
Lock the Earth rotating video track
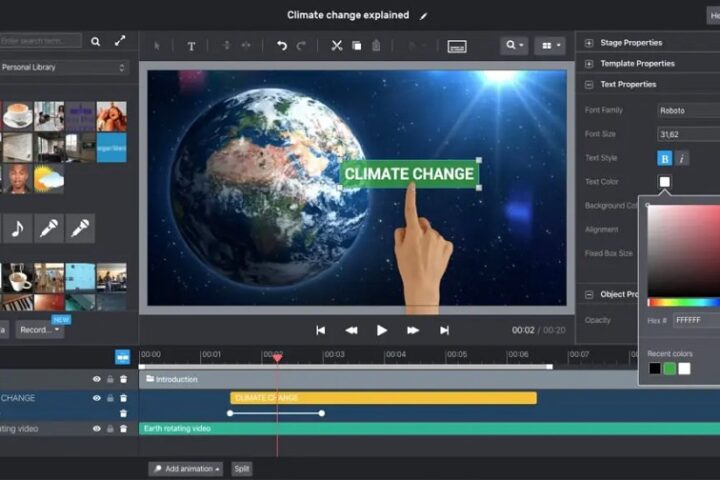[110, 429]
